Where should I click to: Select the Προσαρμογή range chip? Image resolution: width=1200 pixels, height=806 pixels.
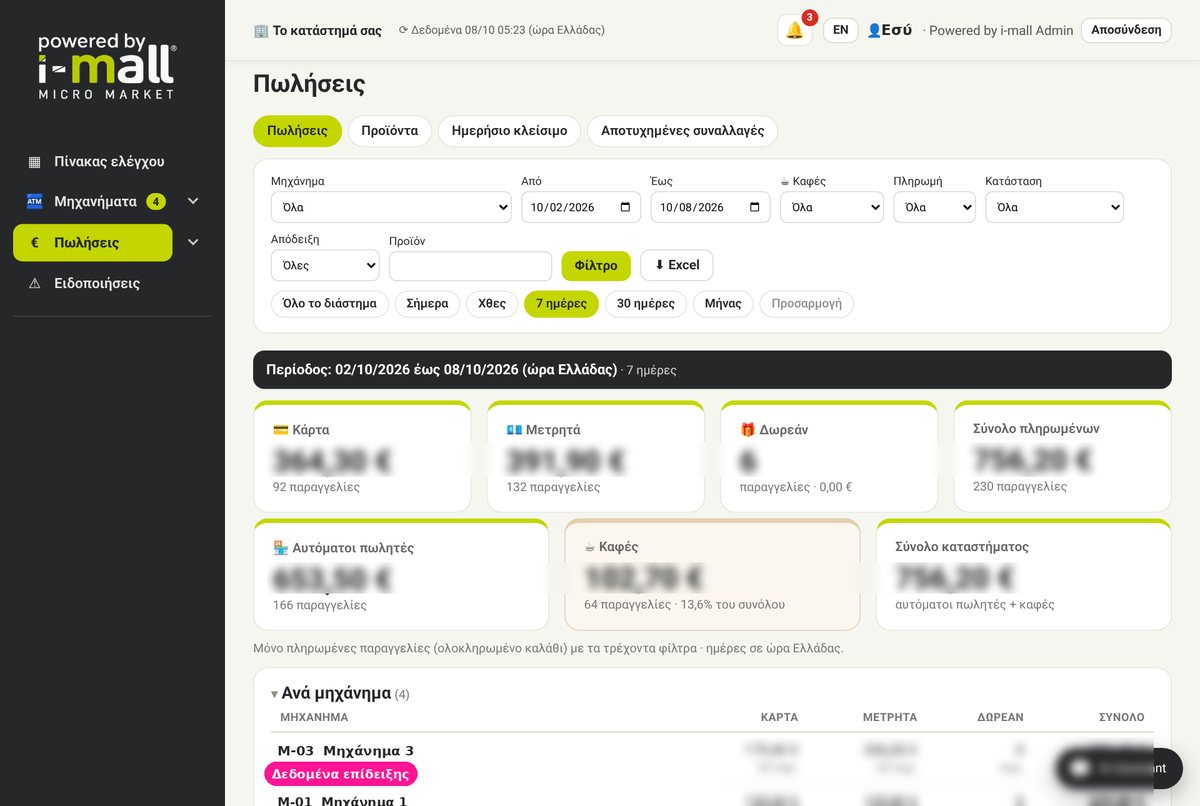click(x=806, y=303)
